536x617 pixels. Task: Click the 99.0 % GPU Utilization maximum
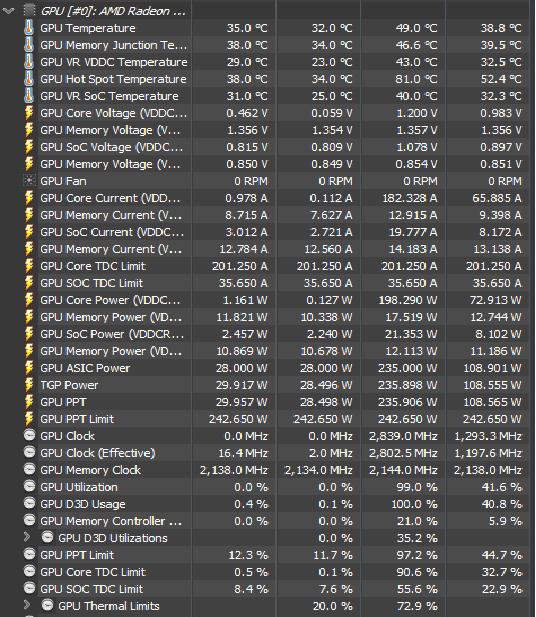coord(417,487)
